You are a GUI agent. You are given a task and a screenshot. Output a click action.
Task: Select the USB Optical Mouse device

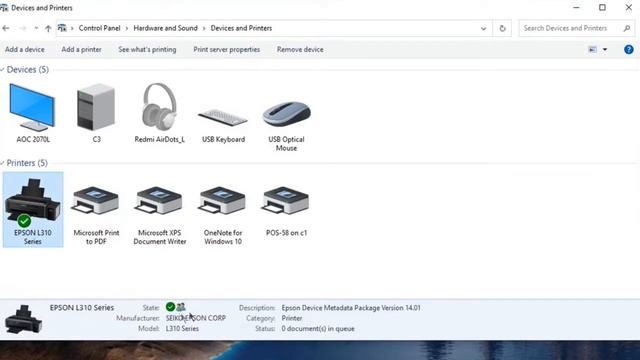pyautogui.click(x=287, y=125)
